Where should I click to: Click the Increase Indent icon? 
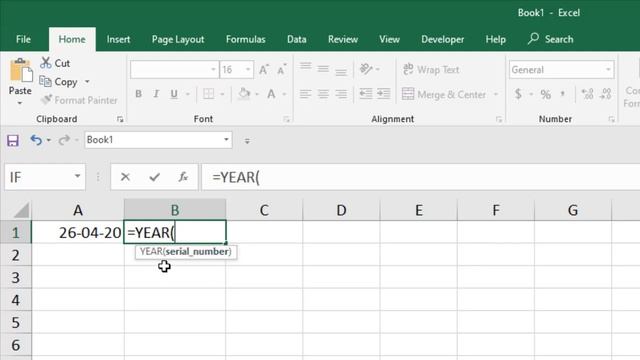(x=384, y=94)
